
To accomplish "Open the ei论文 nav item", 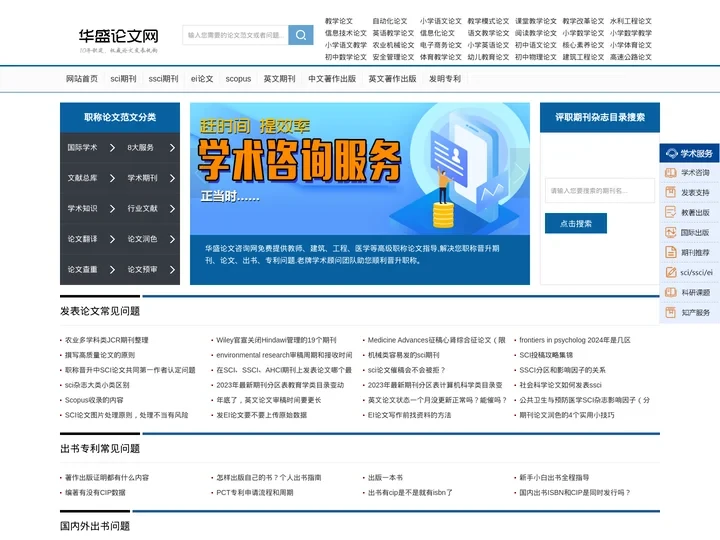I will [x=202, y=79].
